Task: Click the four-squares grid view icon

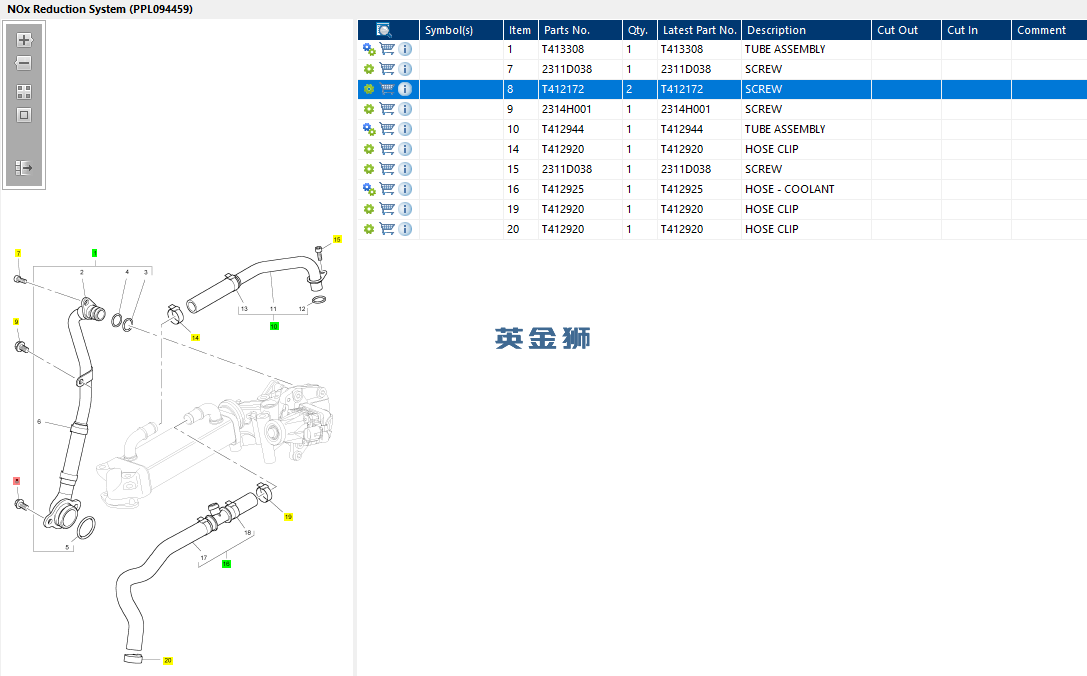Action: (x=24, y=92)
